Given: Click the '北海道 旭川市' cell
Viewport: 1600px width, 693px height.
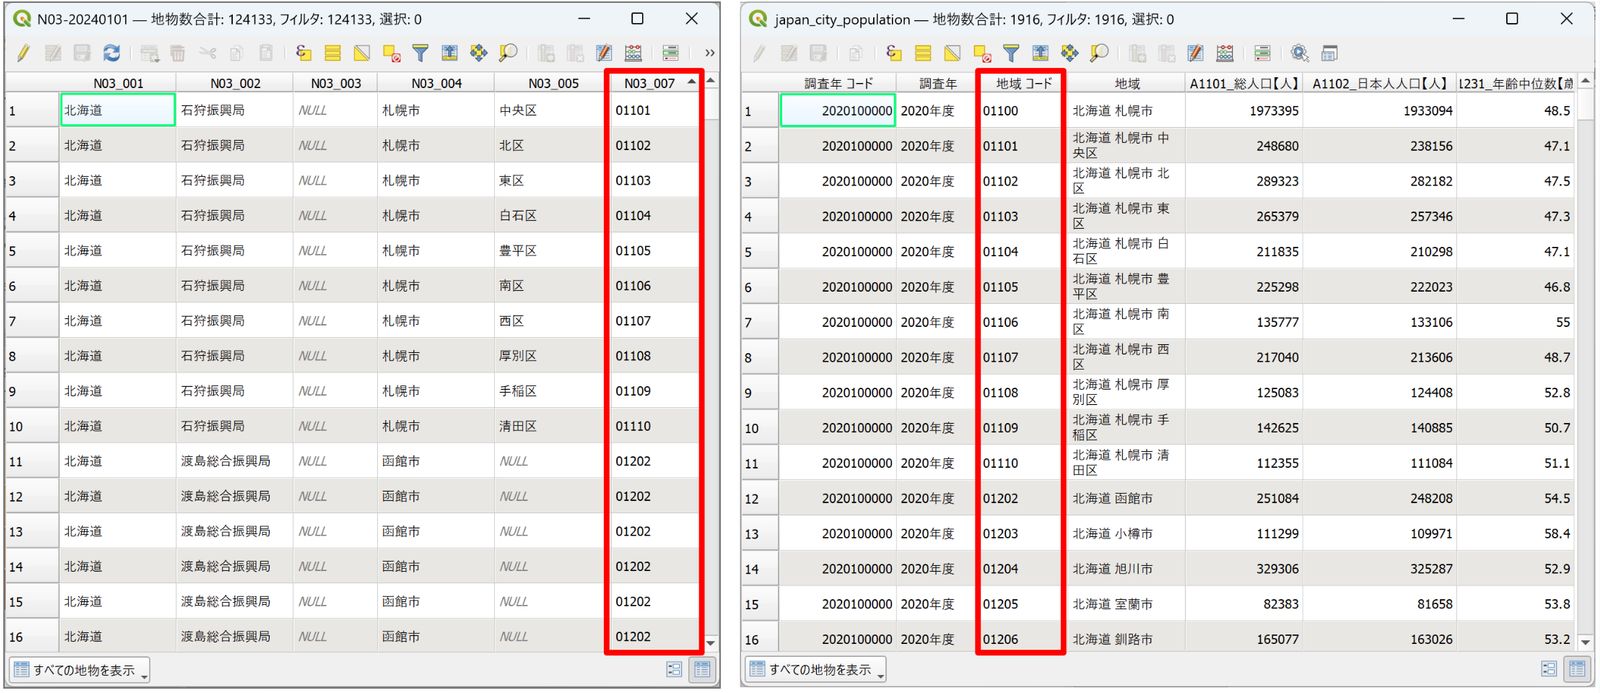Looking at the screenshot, I should click(1126, 569).
